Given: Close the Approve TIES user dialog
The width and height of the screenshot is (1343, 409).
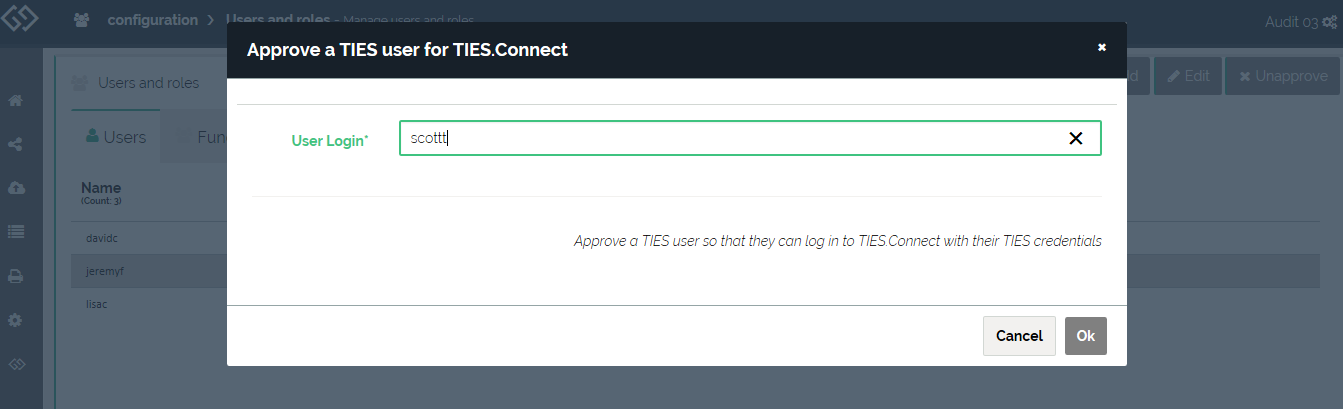Looking at the screenshot, I should (1102, 47).
